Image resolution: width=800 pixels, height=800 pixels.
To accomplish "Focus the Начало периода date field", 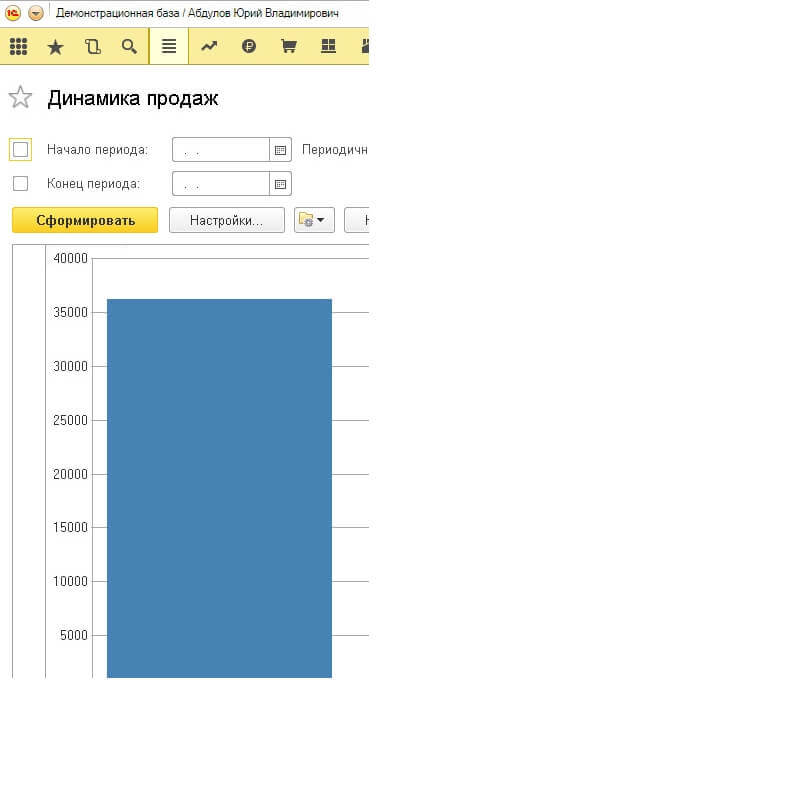I will coord(220,149).
